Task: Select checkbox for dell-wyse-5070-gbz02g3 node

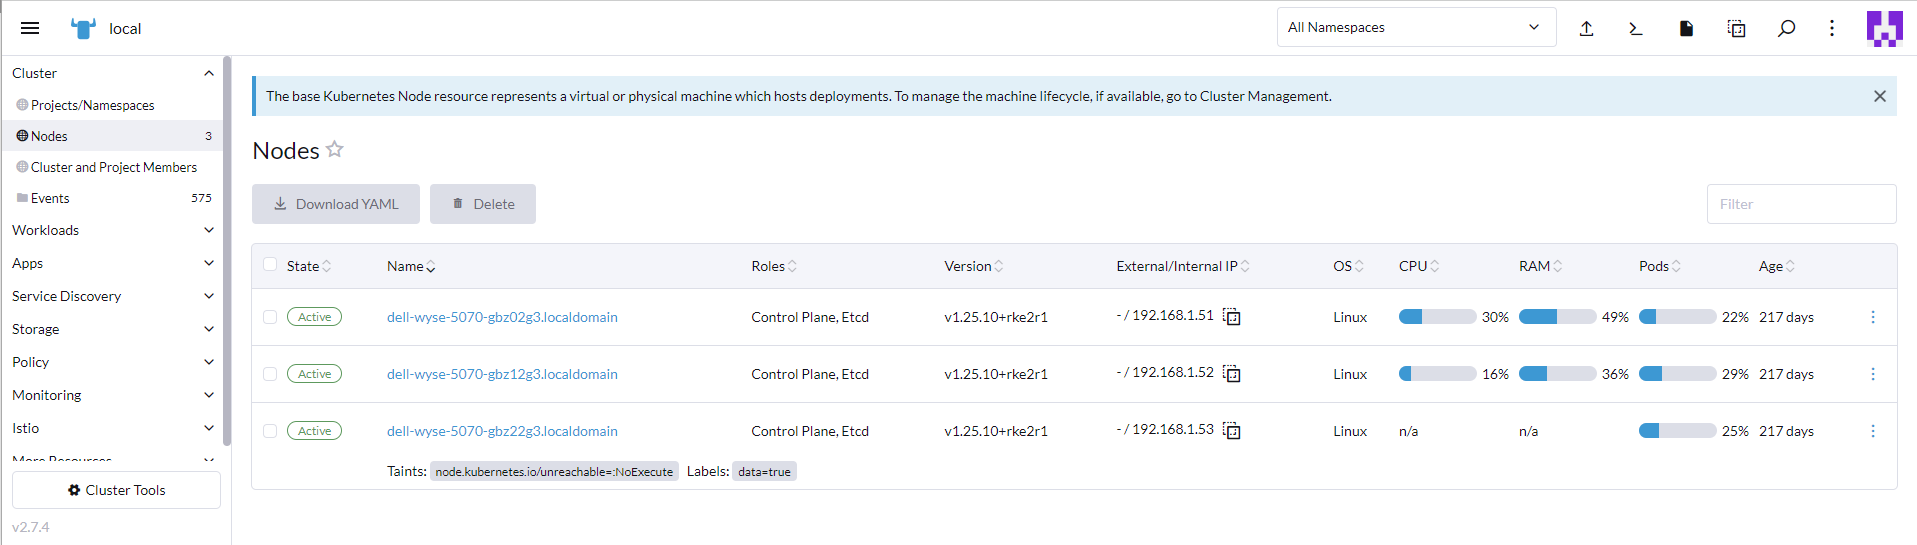Action: point(270,317)
